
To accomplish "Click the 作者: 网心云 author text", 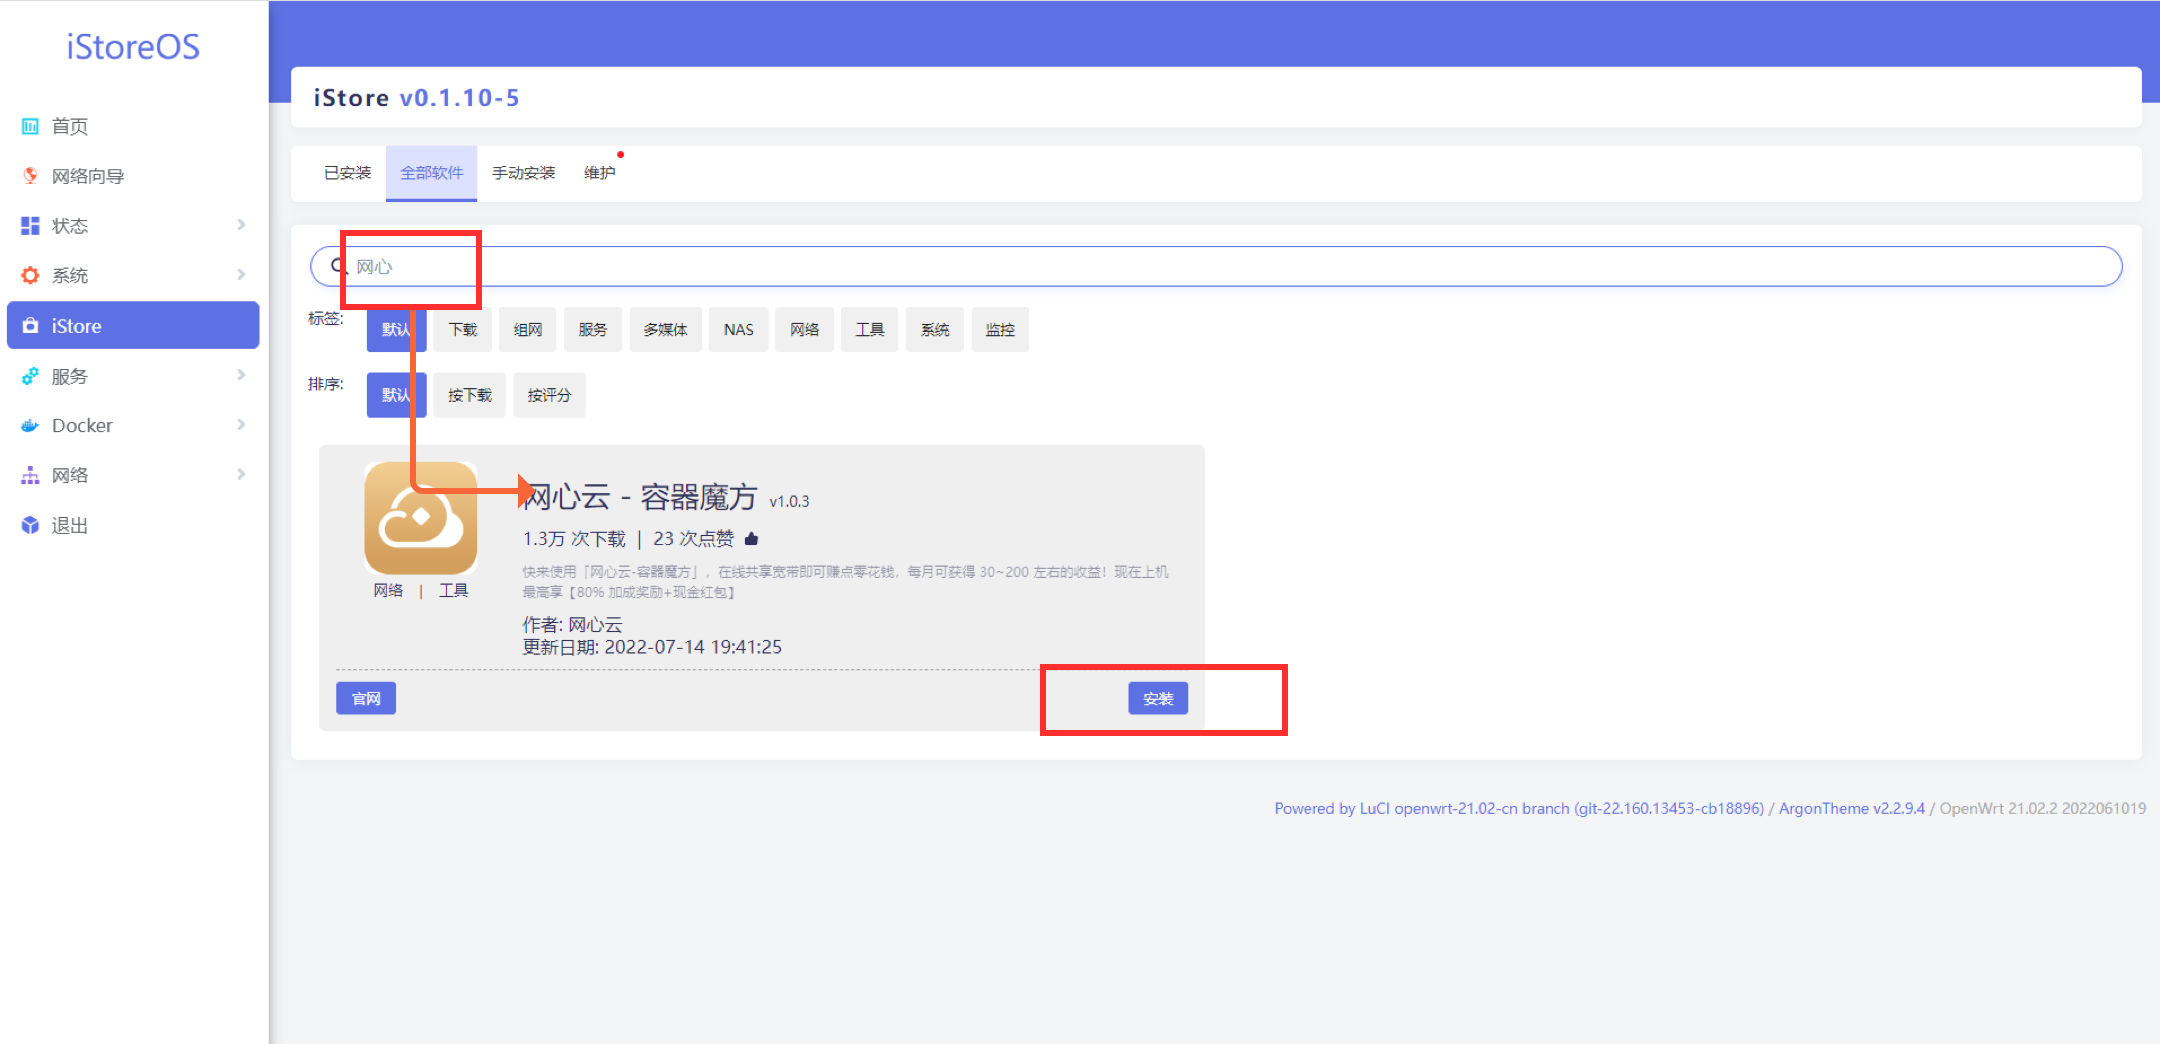I will pos(572,625).
